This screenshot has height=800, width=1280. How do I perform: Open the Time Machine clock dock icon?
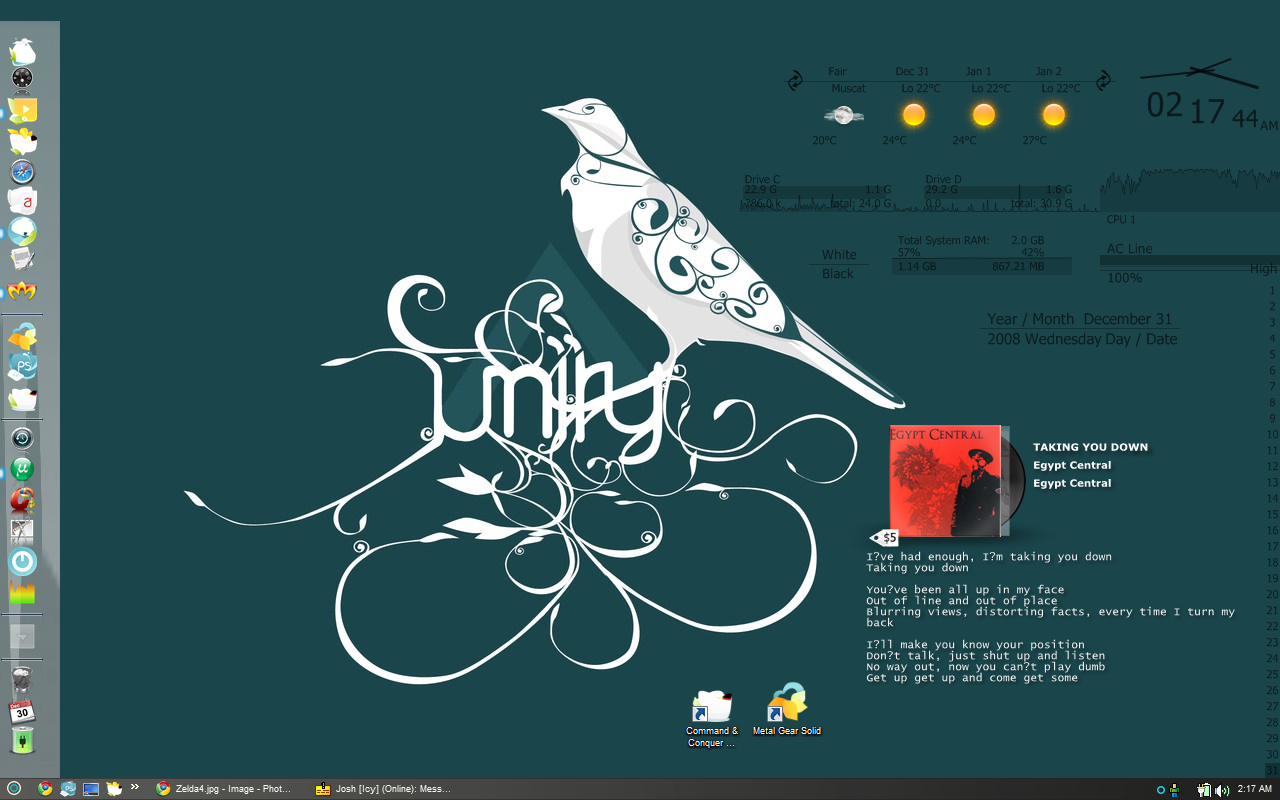click(x=23, y=438)
